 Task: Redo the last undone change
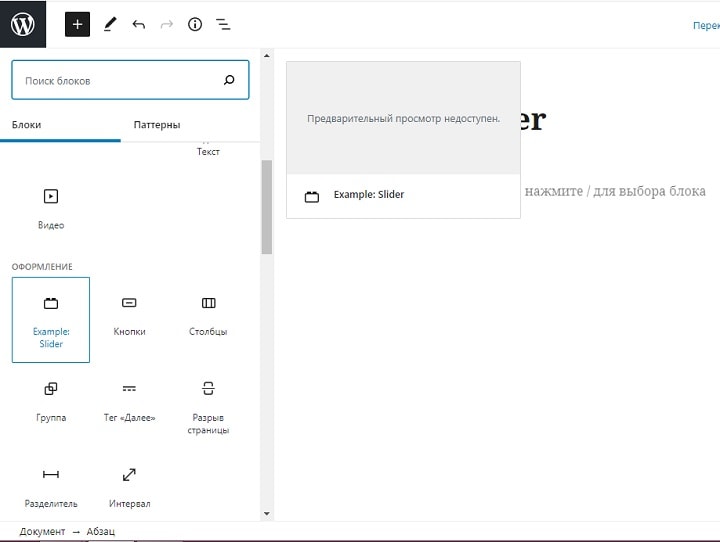(x=167, y=24)
